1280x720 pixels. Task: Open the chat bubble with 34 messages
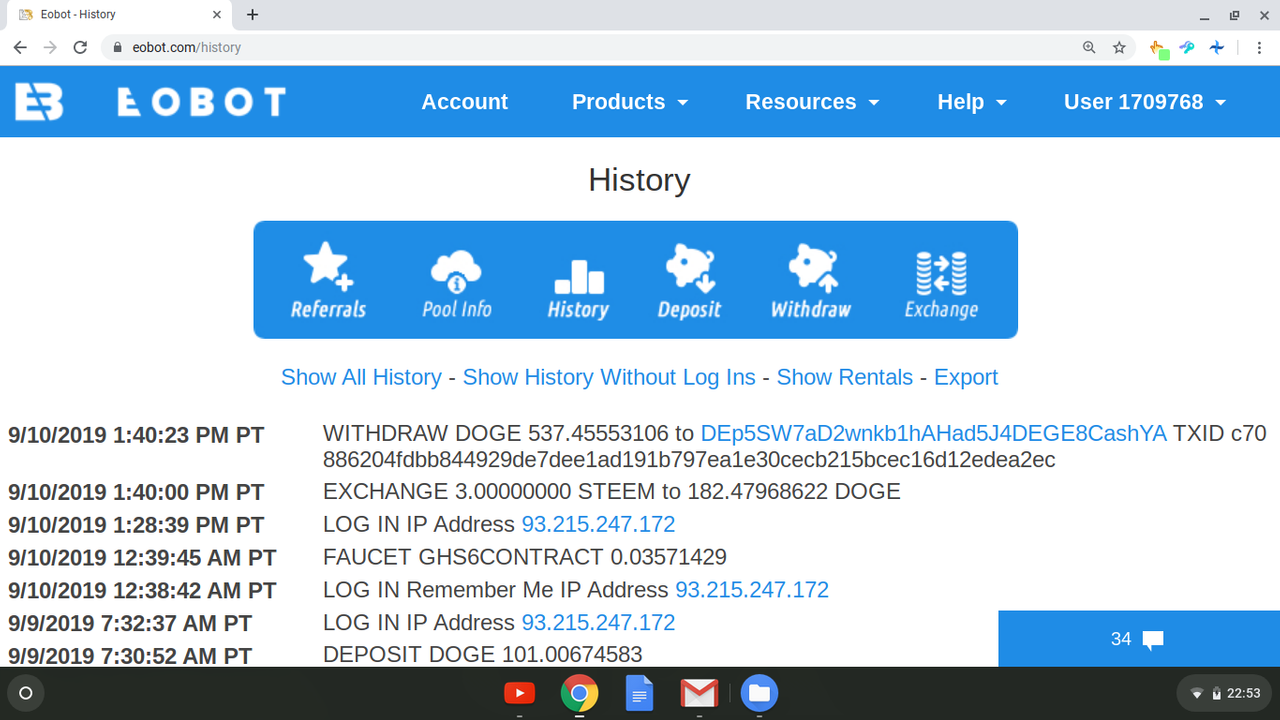(x=1139, y=639)
